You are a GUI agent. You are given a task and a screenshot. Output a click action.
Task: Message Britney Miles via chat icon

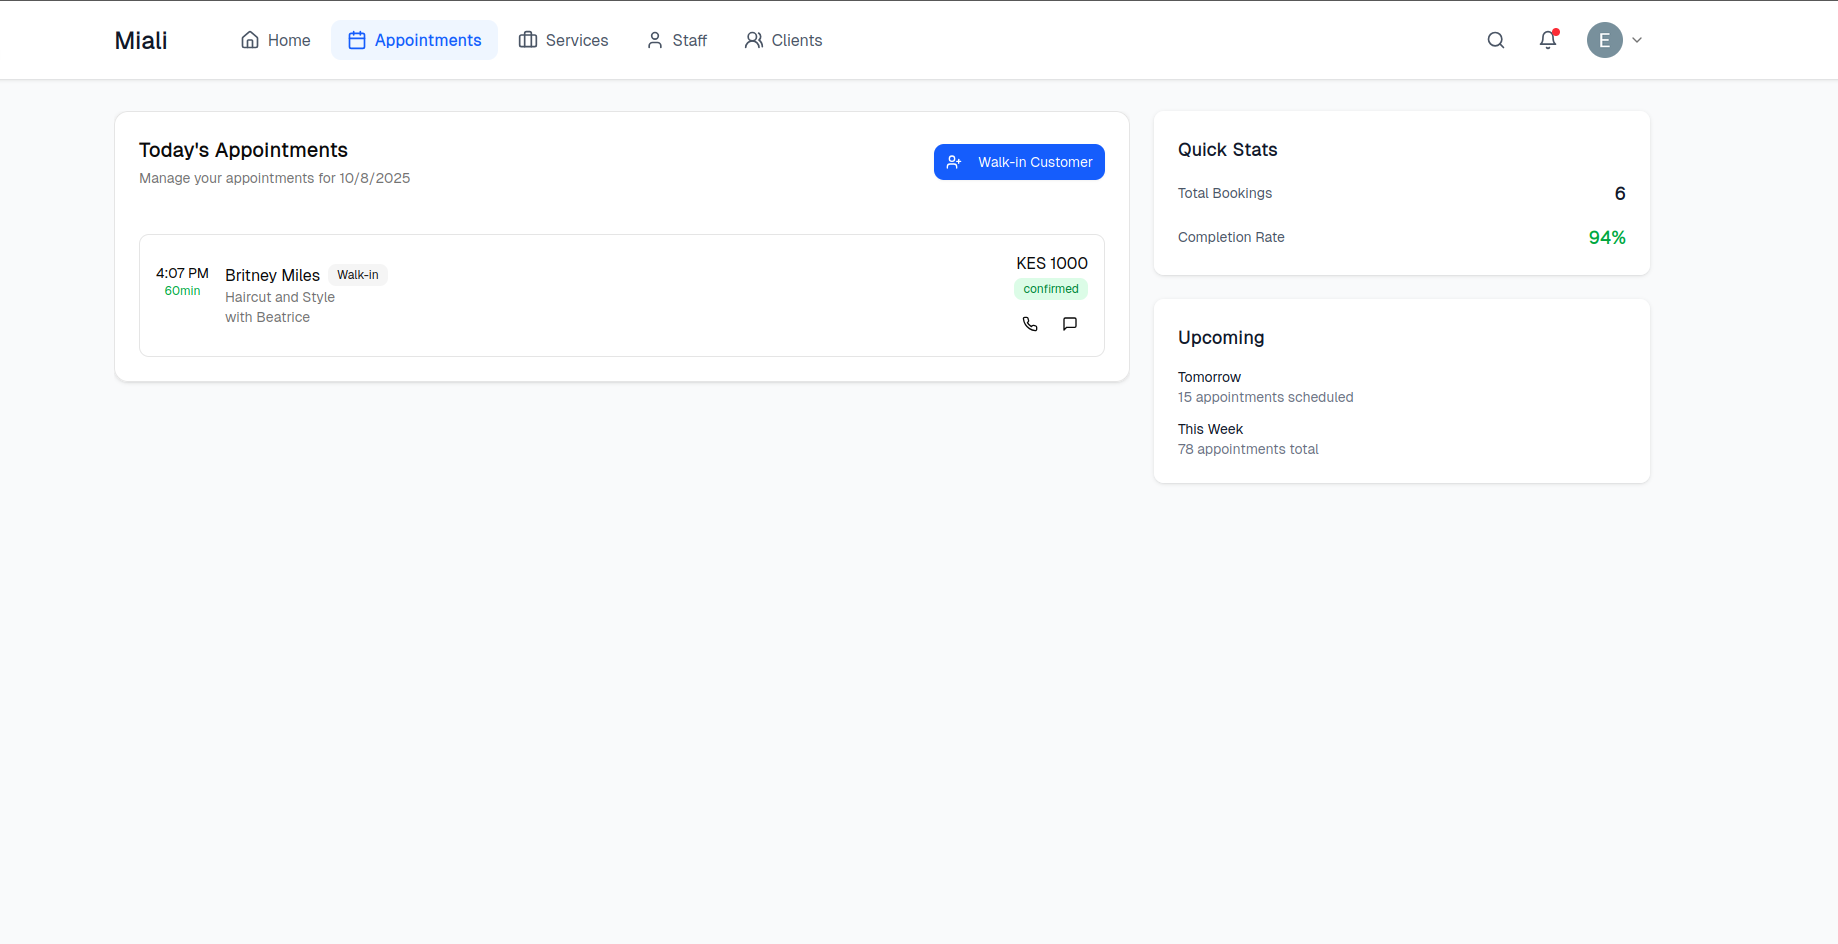[1070, 324]
